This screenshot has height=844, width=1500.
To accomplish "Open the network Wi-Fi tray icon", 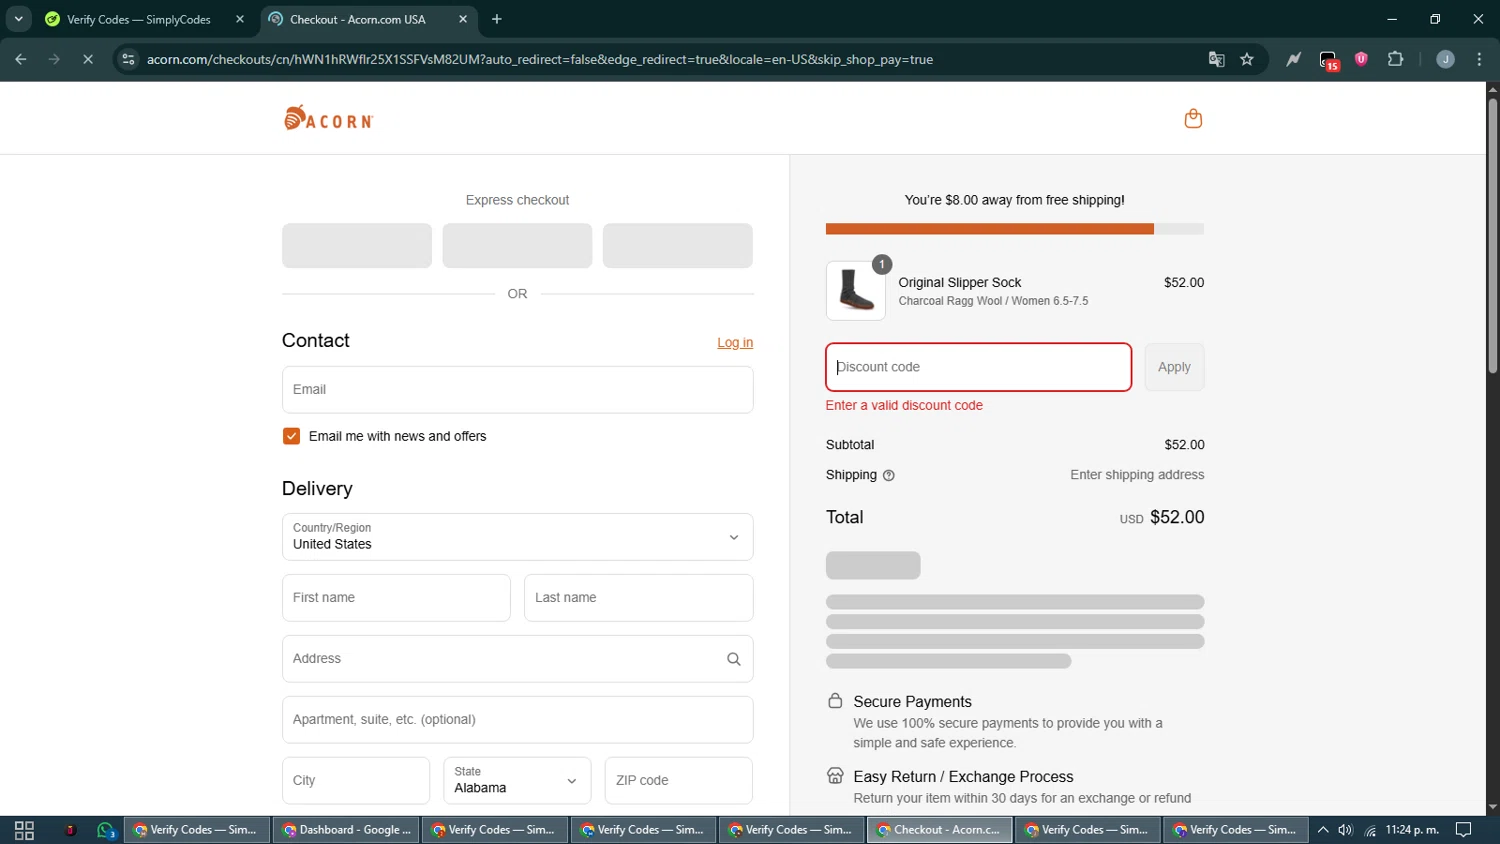I will [1370, 830].
